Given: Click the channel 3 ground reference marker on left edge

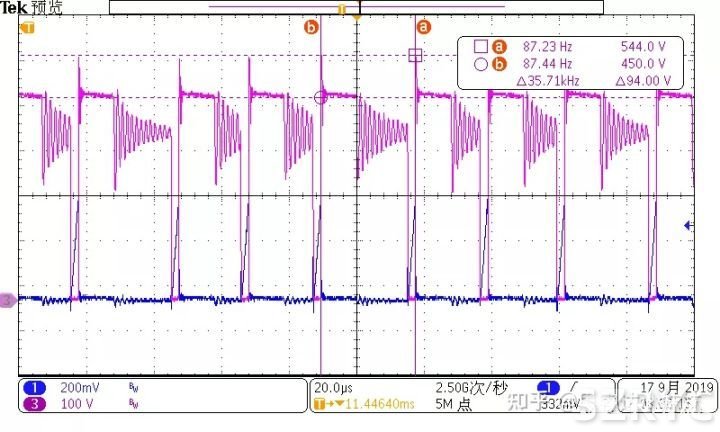Looking at the screenshot, I should (x=8, y=299).
